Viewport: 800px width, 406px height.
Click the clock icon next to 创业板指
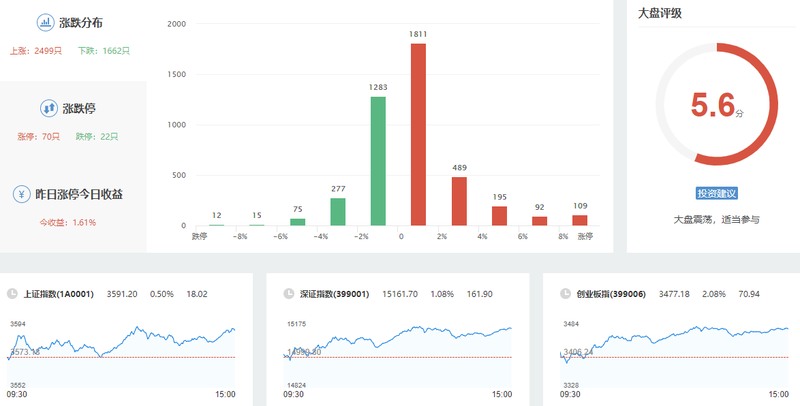(564, 294)
